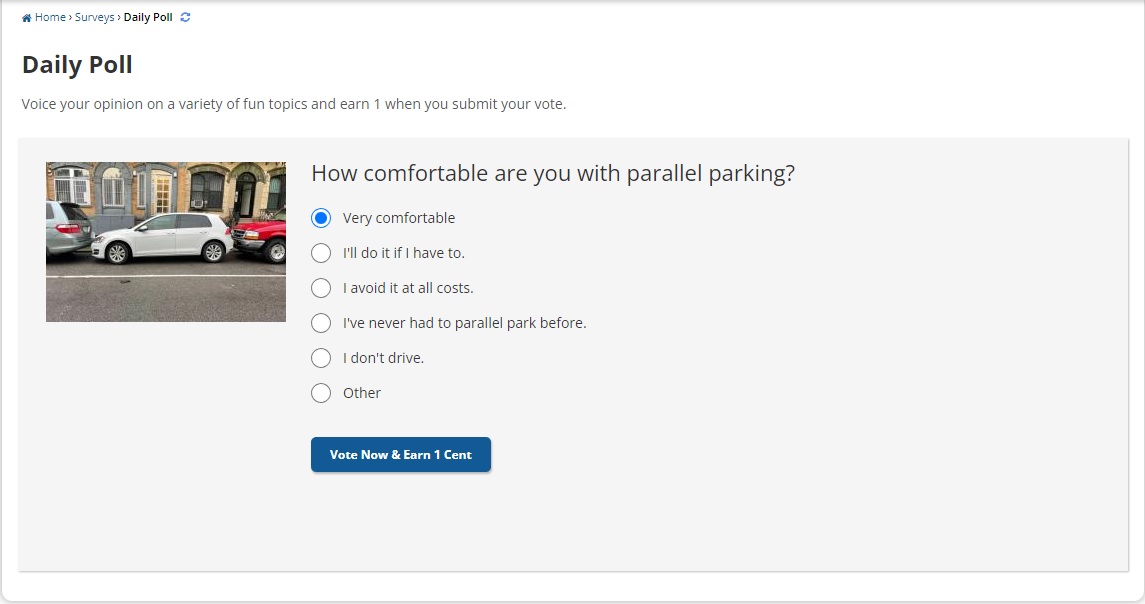This screenshot has width=1145, height=604.
Task: Open the Surveys breadcrumb link
Action: 94,17
